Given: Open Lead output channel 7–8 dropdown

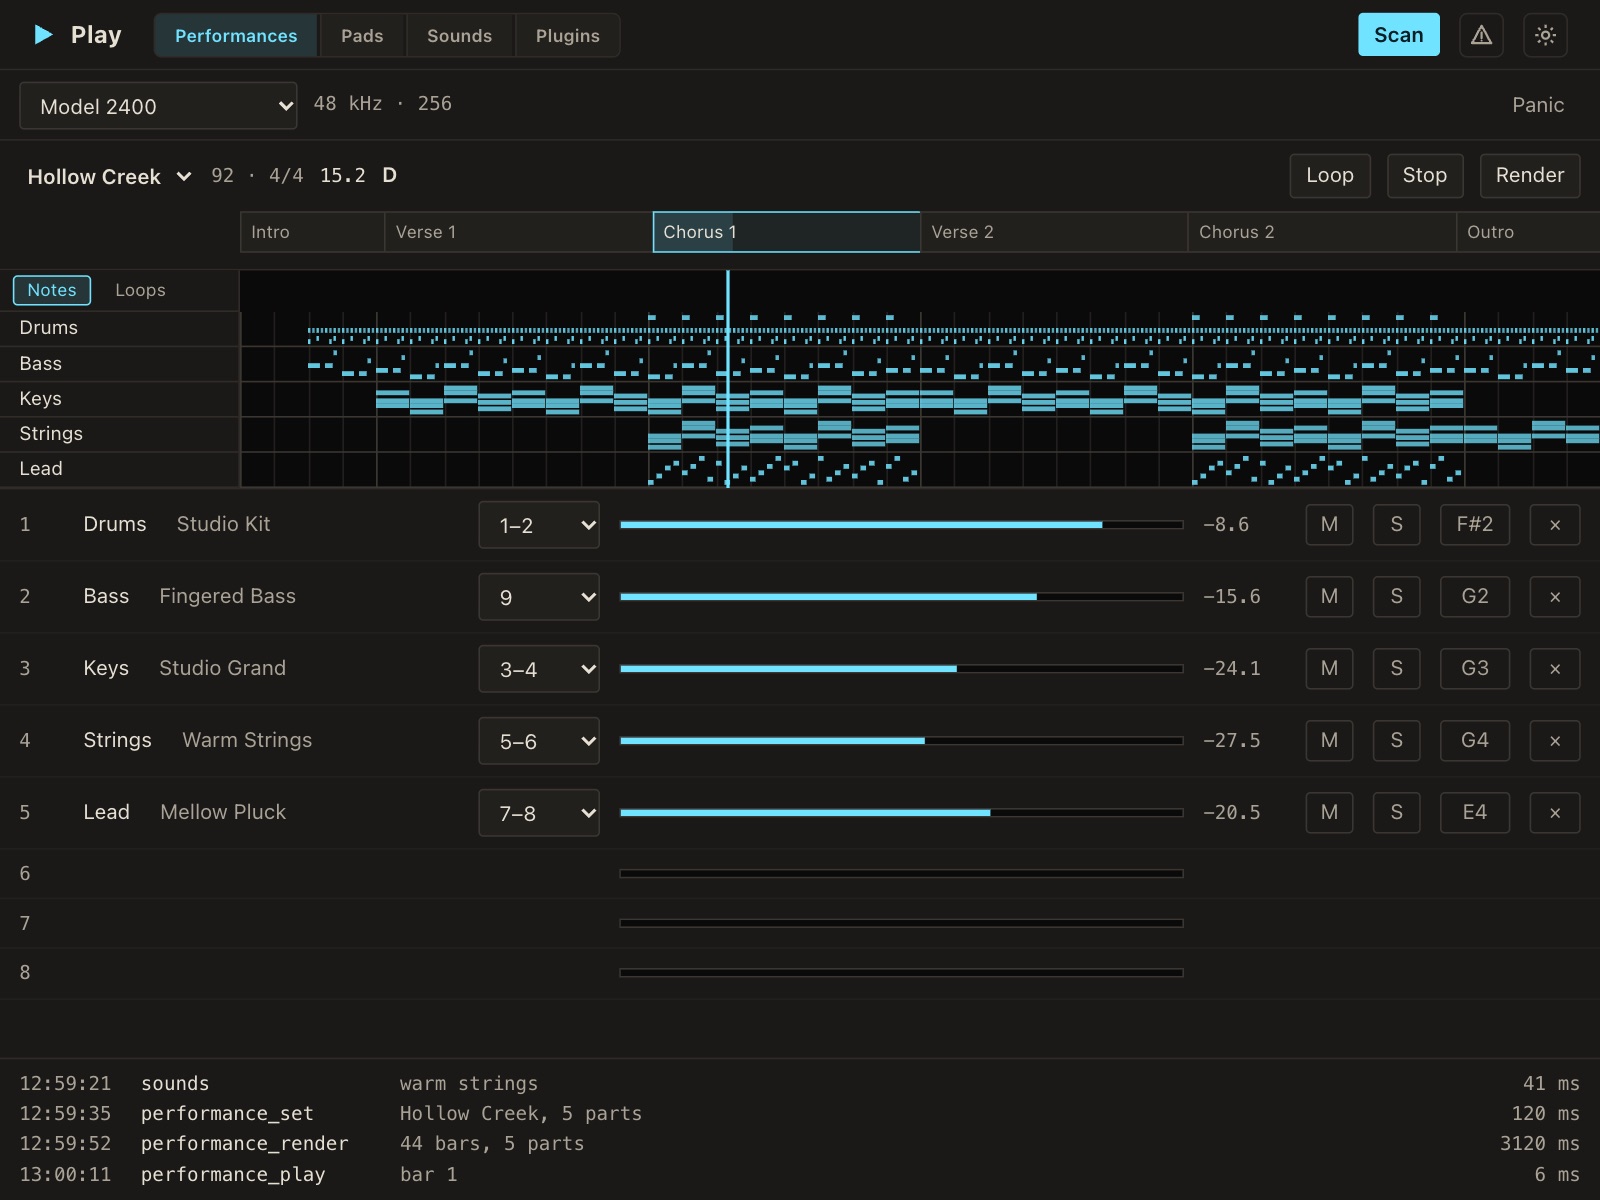Looking at the screenshot, I should pos(539,813).
